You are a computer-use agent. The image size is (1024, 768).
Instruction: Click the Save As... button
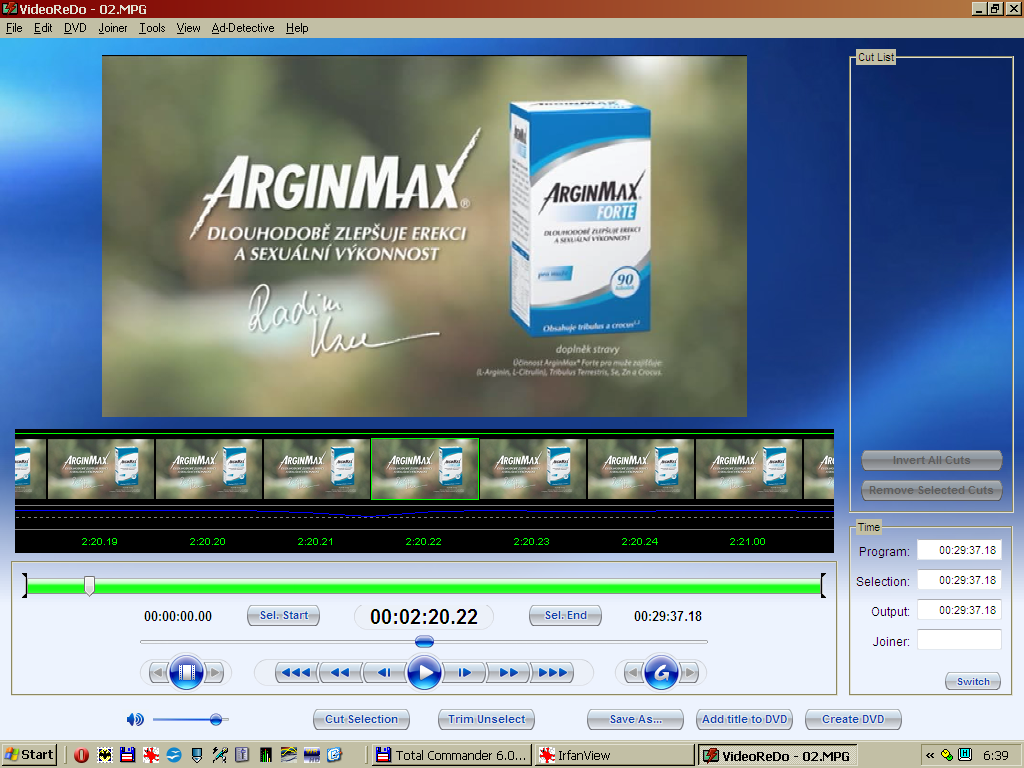click(x=635, y=719)
